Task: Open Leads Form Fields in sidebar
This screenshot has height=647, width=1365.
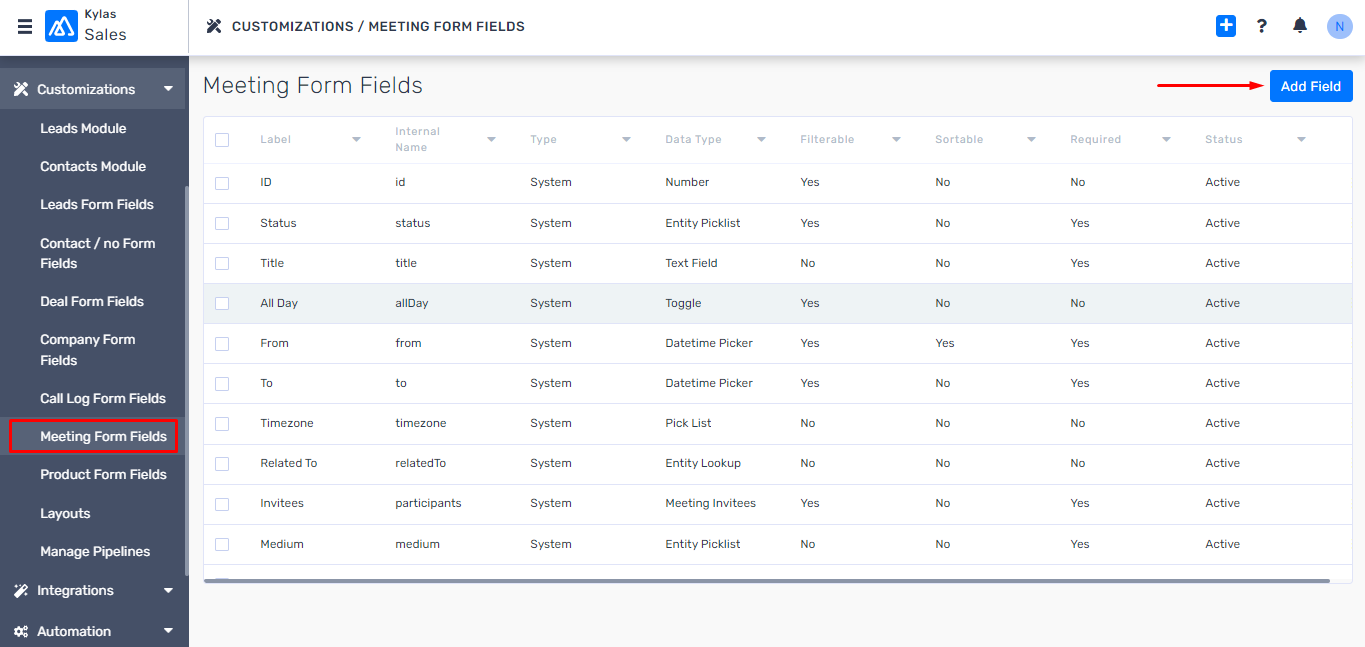Action: 97,204
